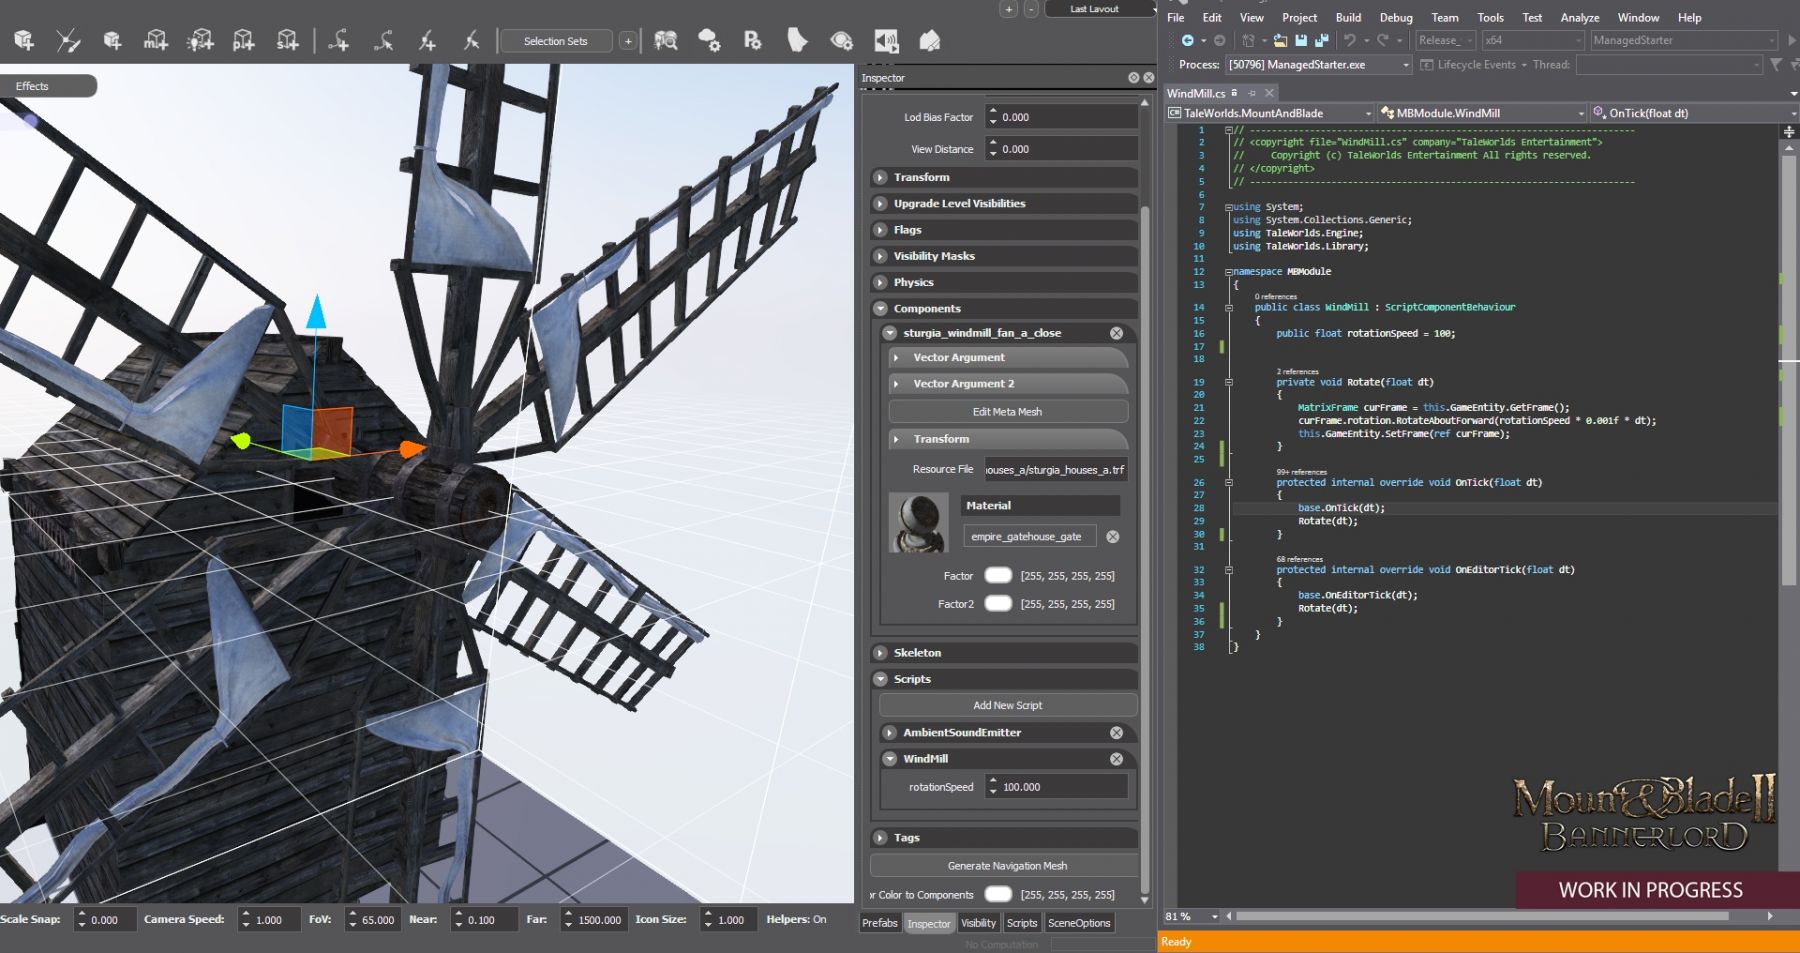Click the Open File folder icon
Viewport: 1800px width, 953px height.
[1280, 40]
